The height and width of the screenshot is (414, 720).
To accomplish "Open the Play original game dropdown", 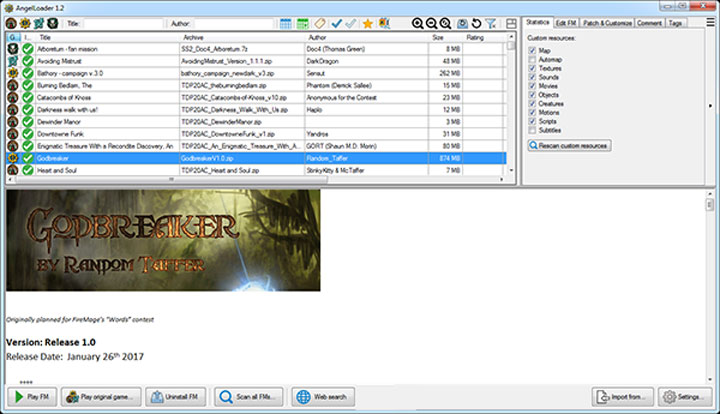I will 100,397.
